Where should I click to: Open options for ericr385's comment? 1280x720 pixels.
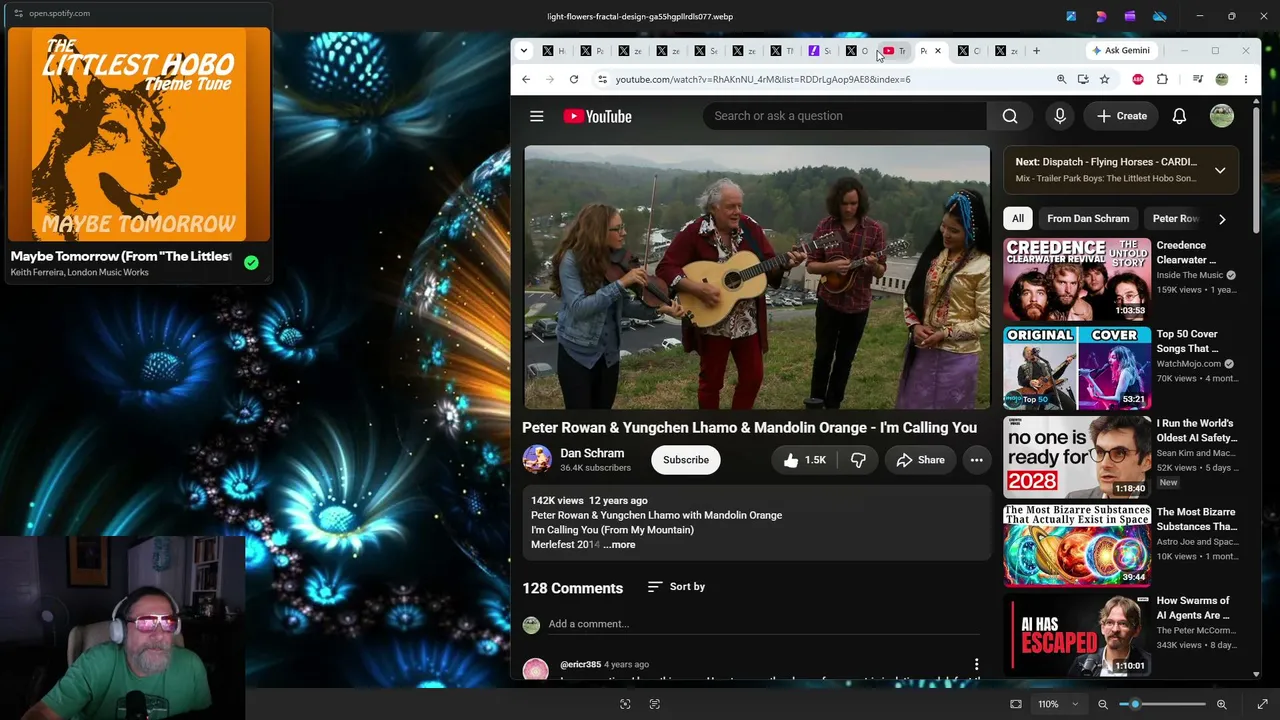click(x=976, y=665)
